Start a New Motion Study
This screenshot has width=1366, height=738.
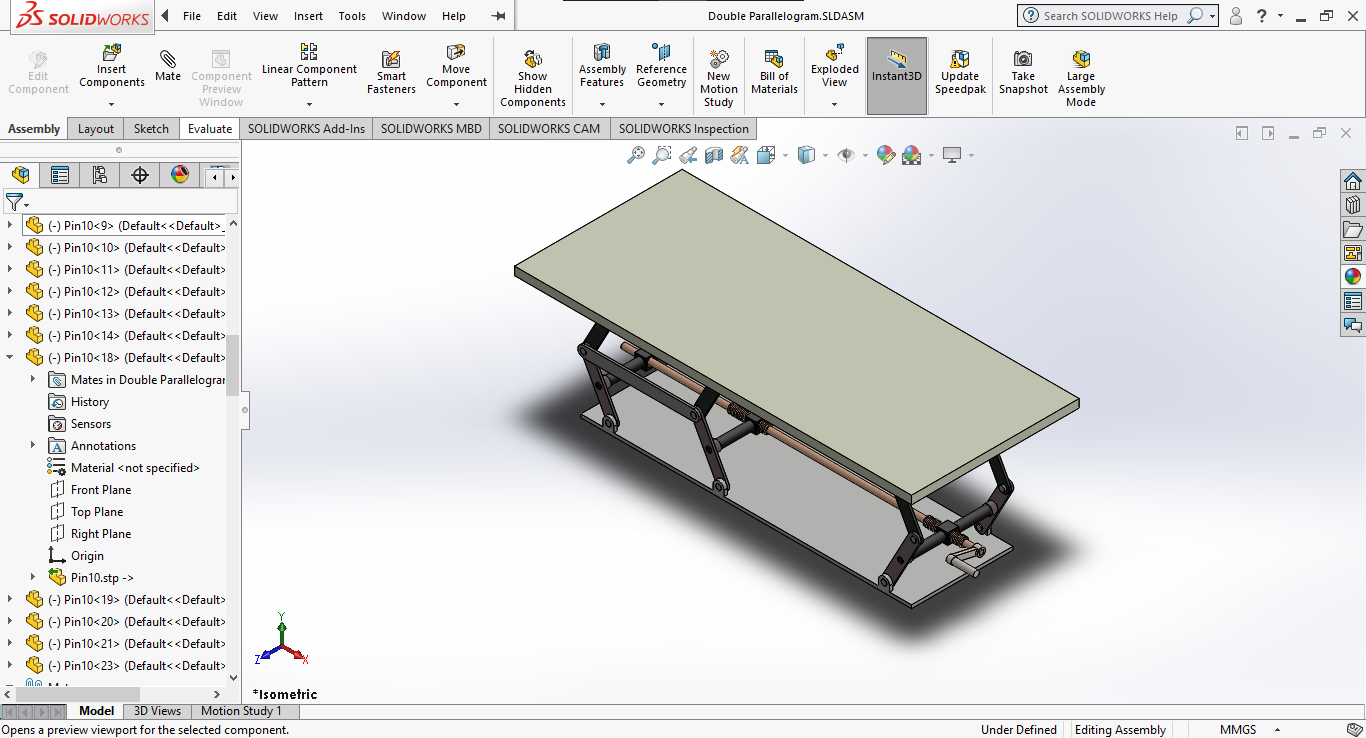click(718, 79)
